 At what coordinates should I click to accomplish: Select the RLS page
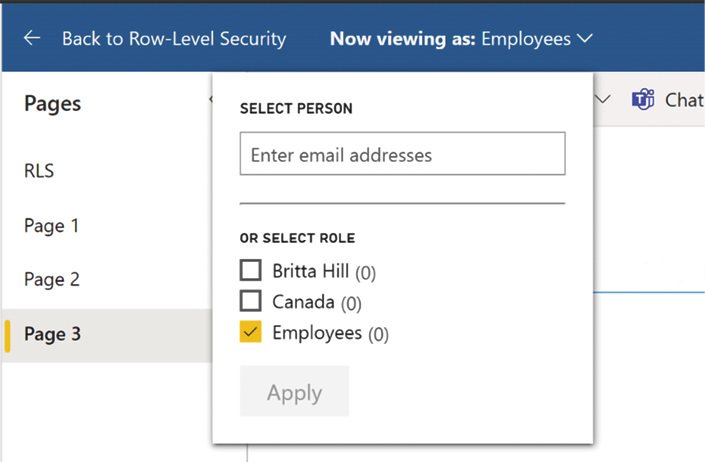39,171
